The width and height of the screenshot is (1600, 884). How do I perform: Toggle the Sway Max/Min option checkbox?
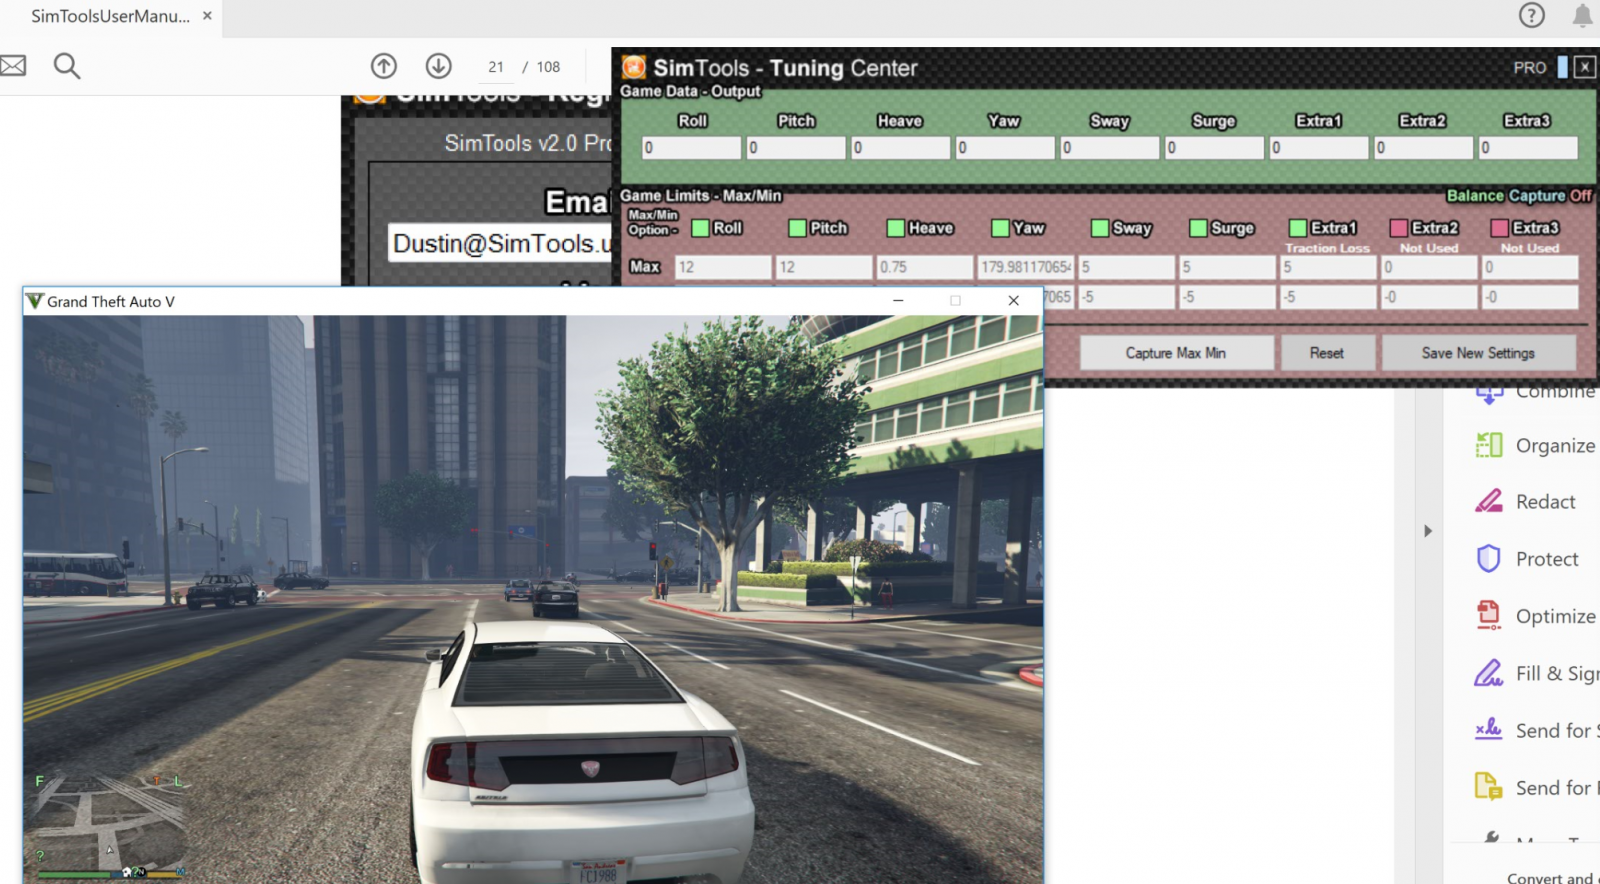[x=1100, y=228]
